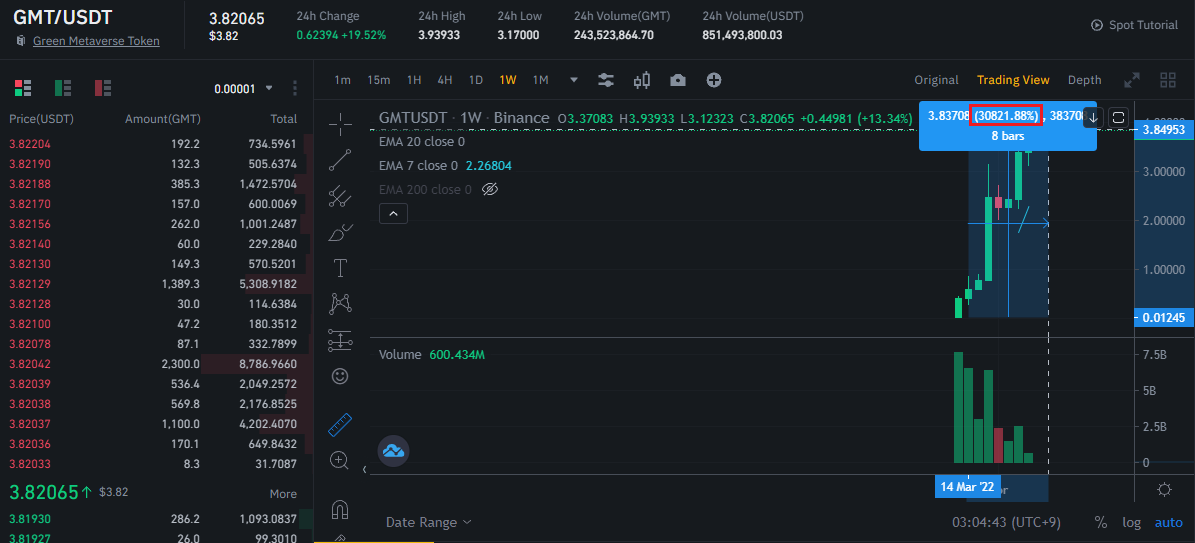The image size is (1195, 543).
Task: Open order book more-options dots
Action: coord(295,88)
